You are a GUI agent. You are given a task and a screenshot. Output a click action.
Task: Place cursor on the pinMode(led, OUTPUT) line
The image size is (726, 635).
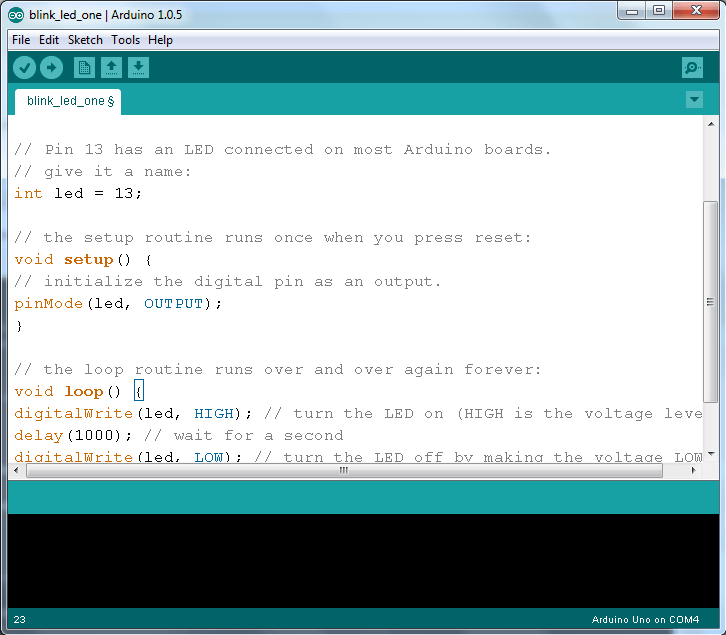118,304
